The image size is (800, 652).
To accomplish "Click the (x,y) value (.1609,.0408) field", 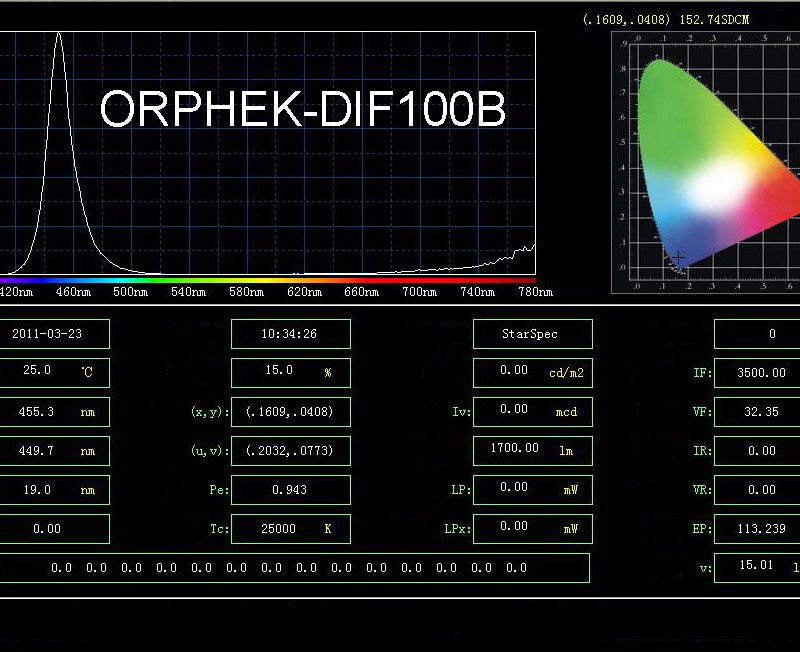I will click(291, 412).
